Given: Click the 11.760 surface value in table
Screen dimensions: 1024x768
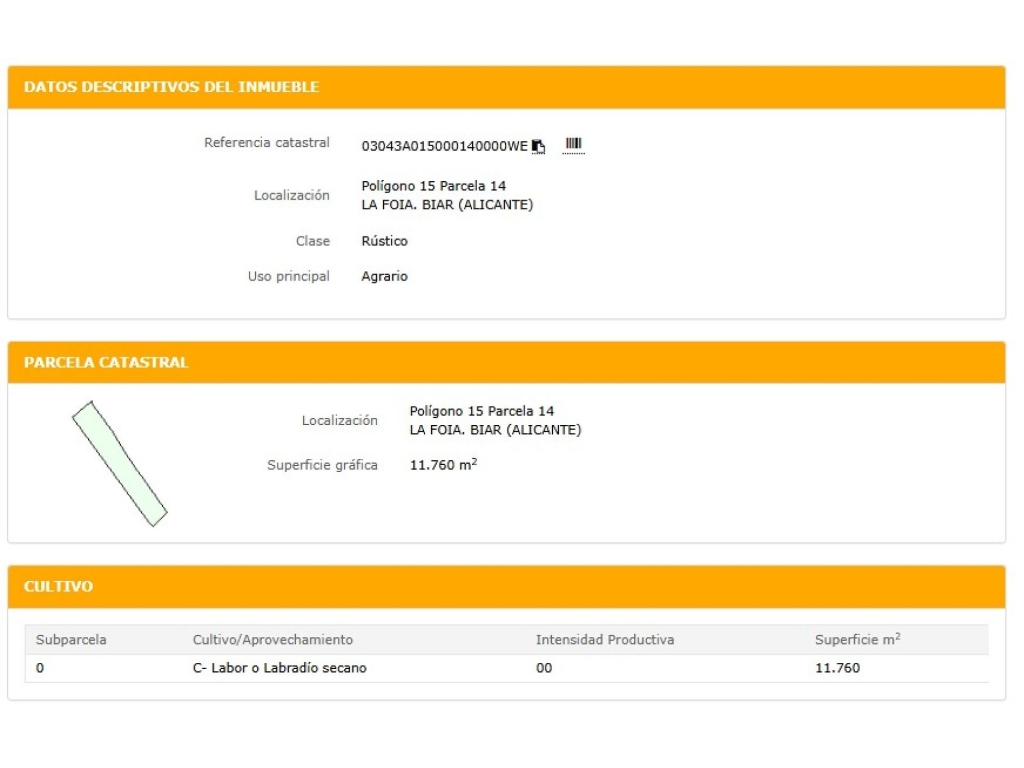Looking at the screenshot, I should pyautogui.click(x=837, y=668).
